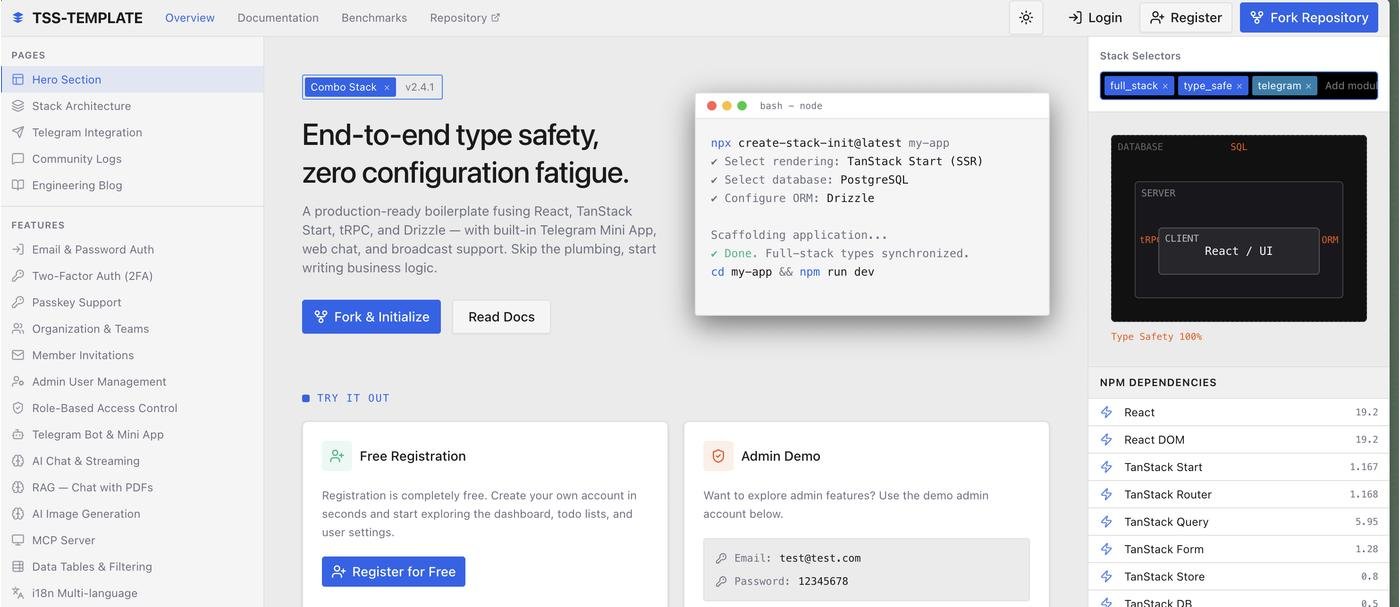This screenshot has width=1400, height=607.
Task: Click the Type Safety 100% label
Action: click(1156, 337)
